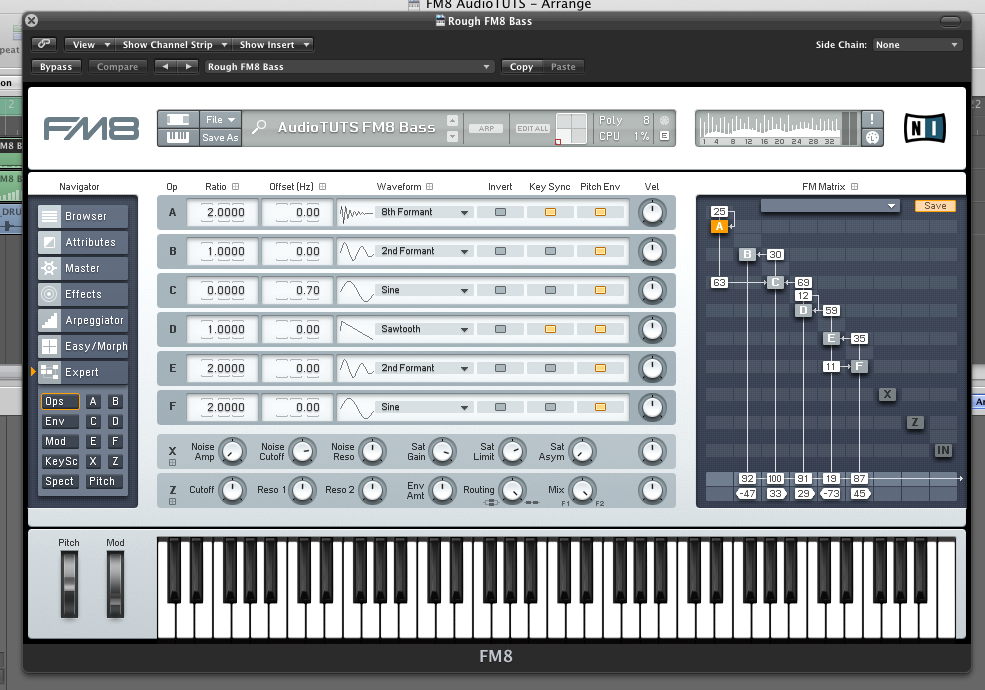Open the Easy/Morph navigator page

[83, 346]
